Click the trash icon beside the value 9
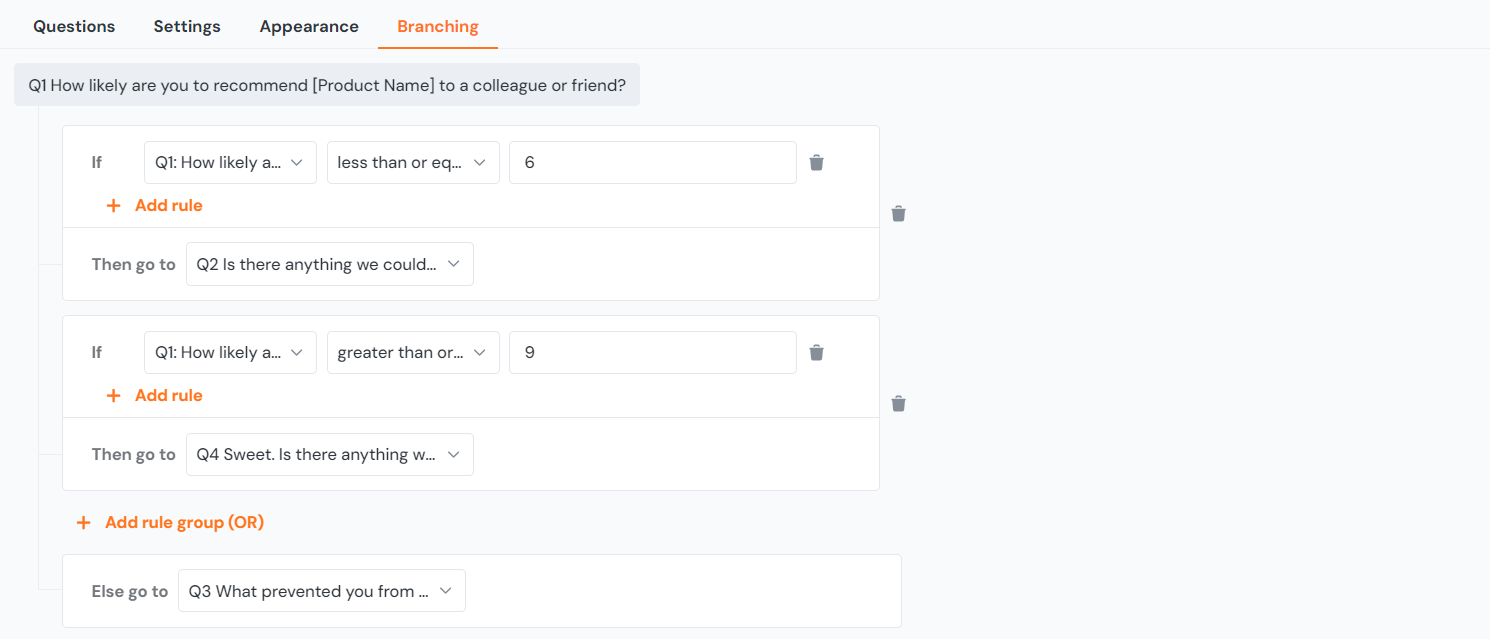This screenshot has width=1490, height=639. (x=817, y=352)
